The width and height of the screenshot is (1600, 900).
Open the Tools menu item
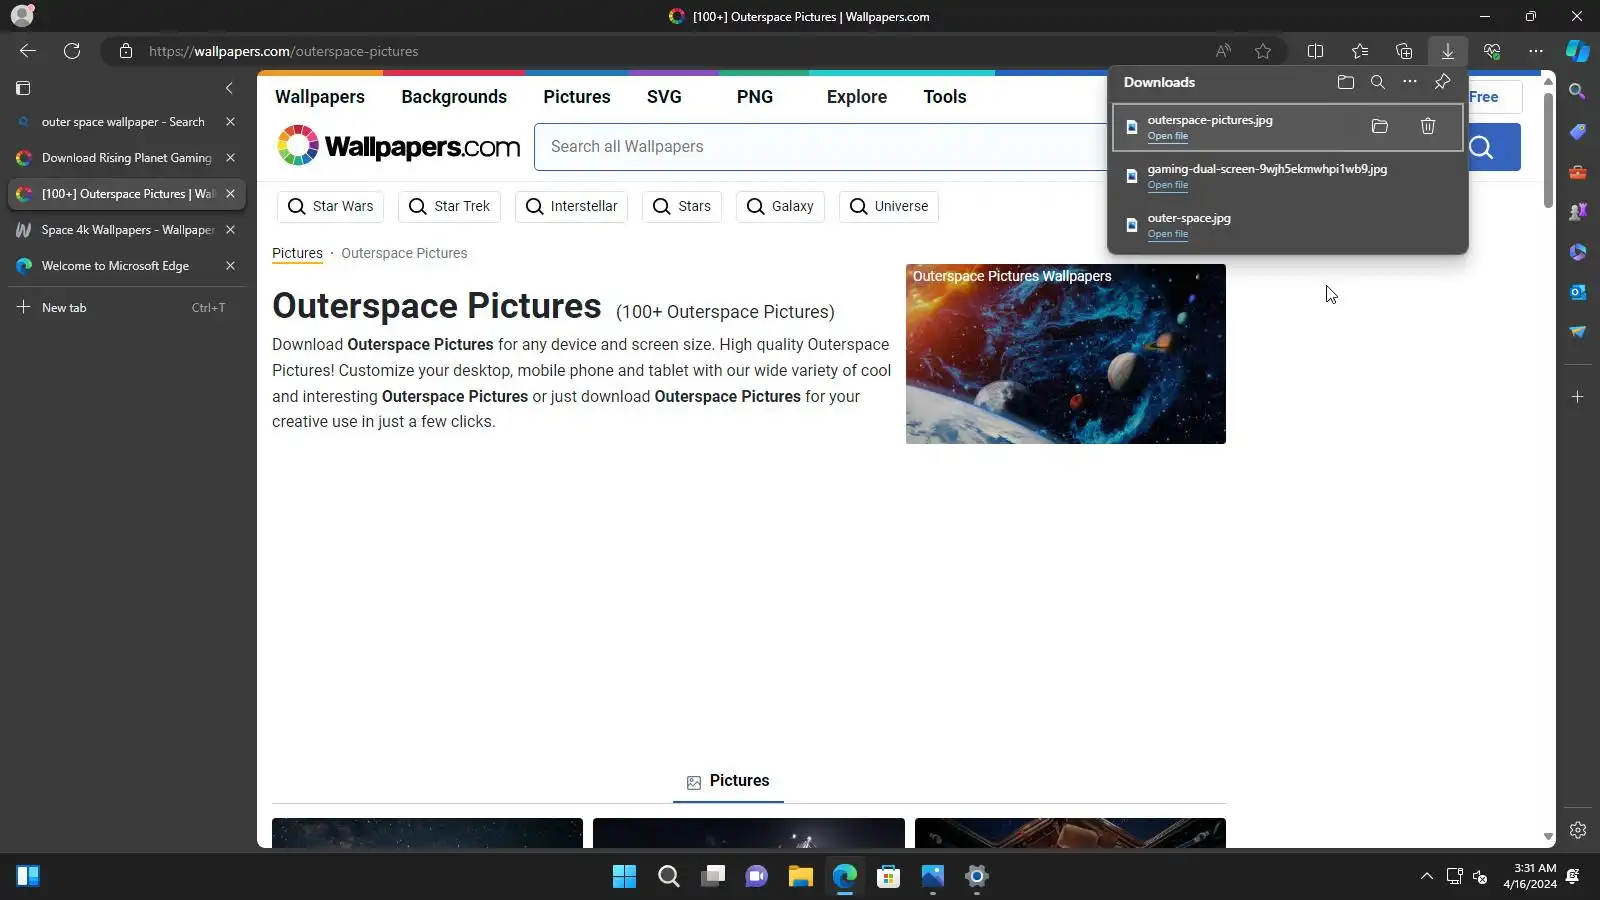click(x=945, y=97)
